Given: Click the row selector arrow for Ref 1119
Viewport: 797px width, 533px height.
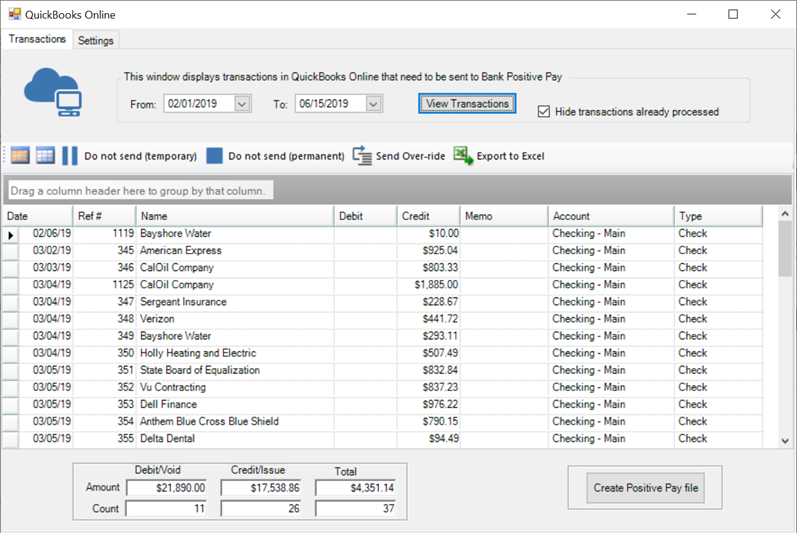Looking at the screenshot, I should click(11, 235).
